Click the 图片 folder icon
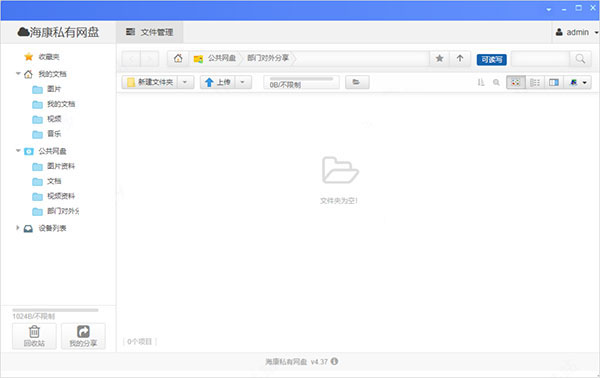Screen dimensions: 600x378 [38, 90]
